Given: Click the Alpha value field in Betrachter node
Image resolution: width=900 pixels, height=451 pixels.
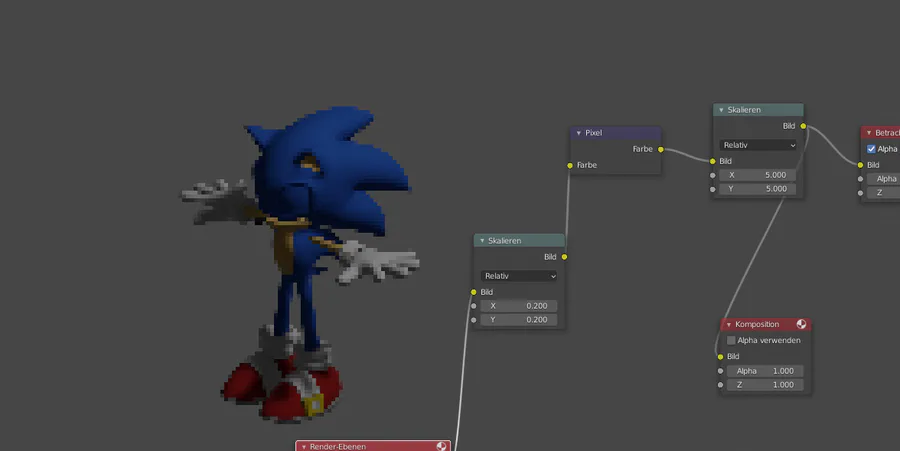Looking at the screenshot, I should (883, 179).
